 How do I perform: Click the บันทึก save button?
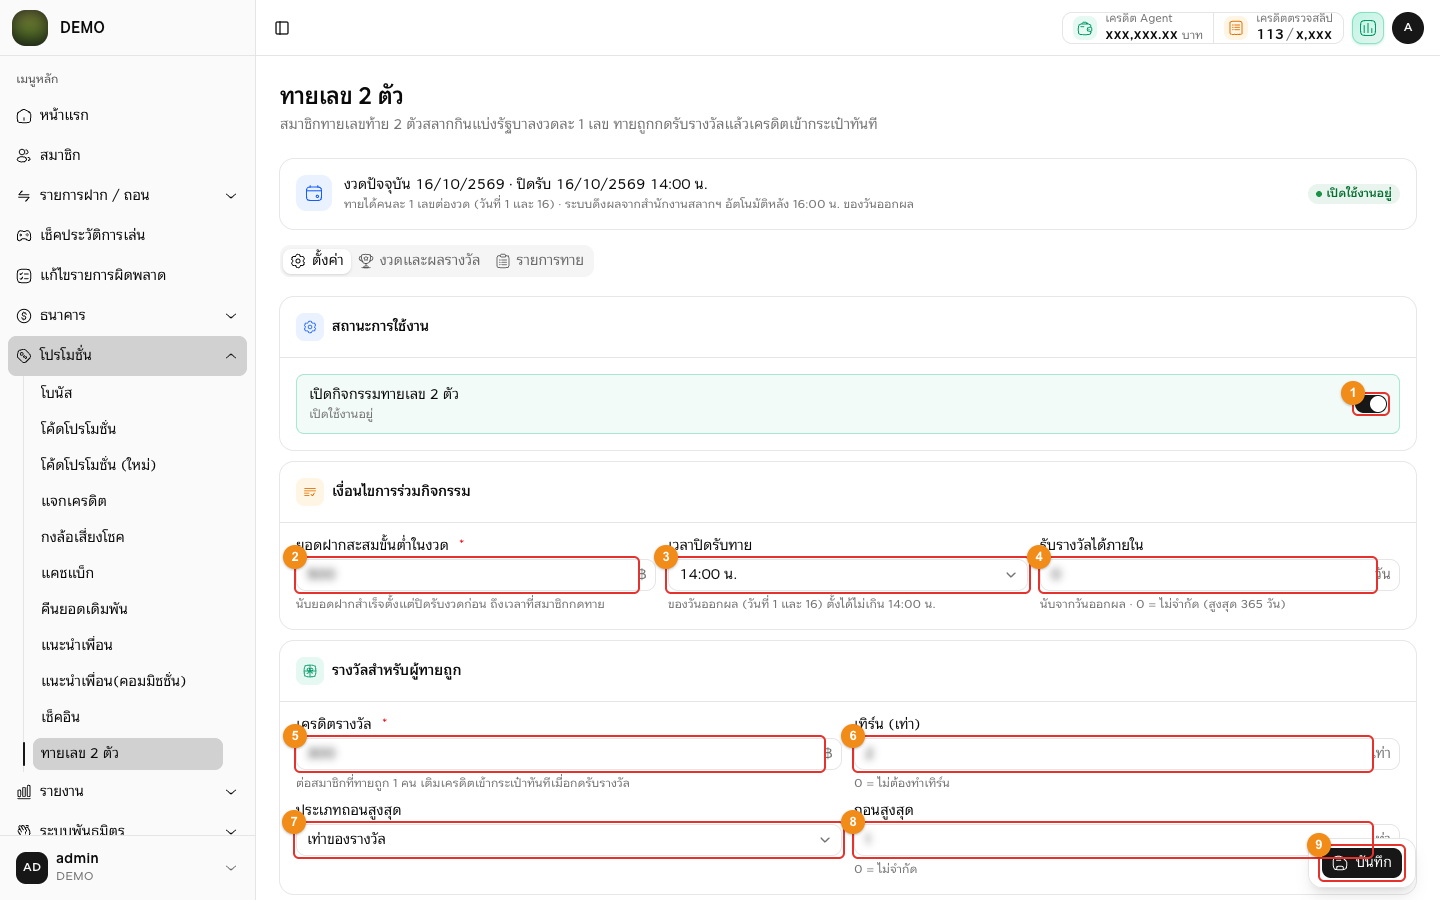(x=1362, y=863)
